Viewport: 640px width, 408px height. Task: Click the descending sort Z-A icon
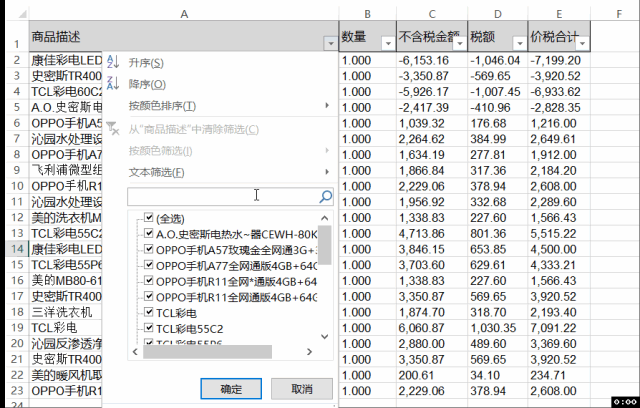(x=113, y=84)
